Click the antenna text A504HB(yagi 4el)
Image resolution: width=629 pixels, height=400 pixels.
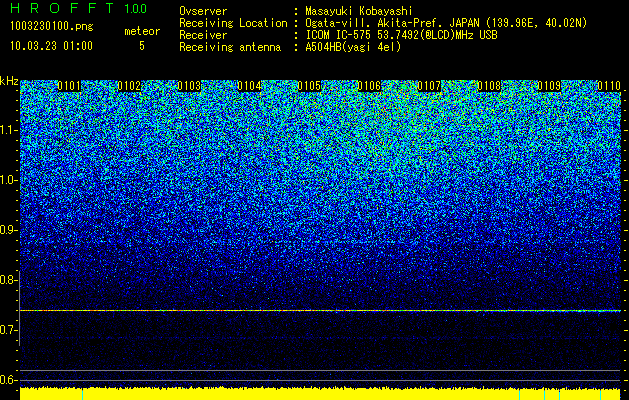[x=353, y=47]
